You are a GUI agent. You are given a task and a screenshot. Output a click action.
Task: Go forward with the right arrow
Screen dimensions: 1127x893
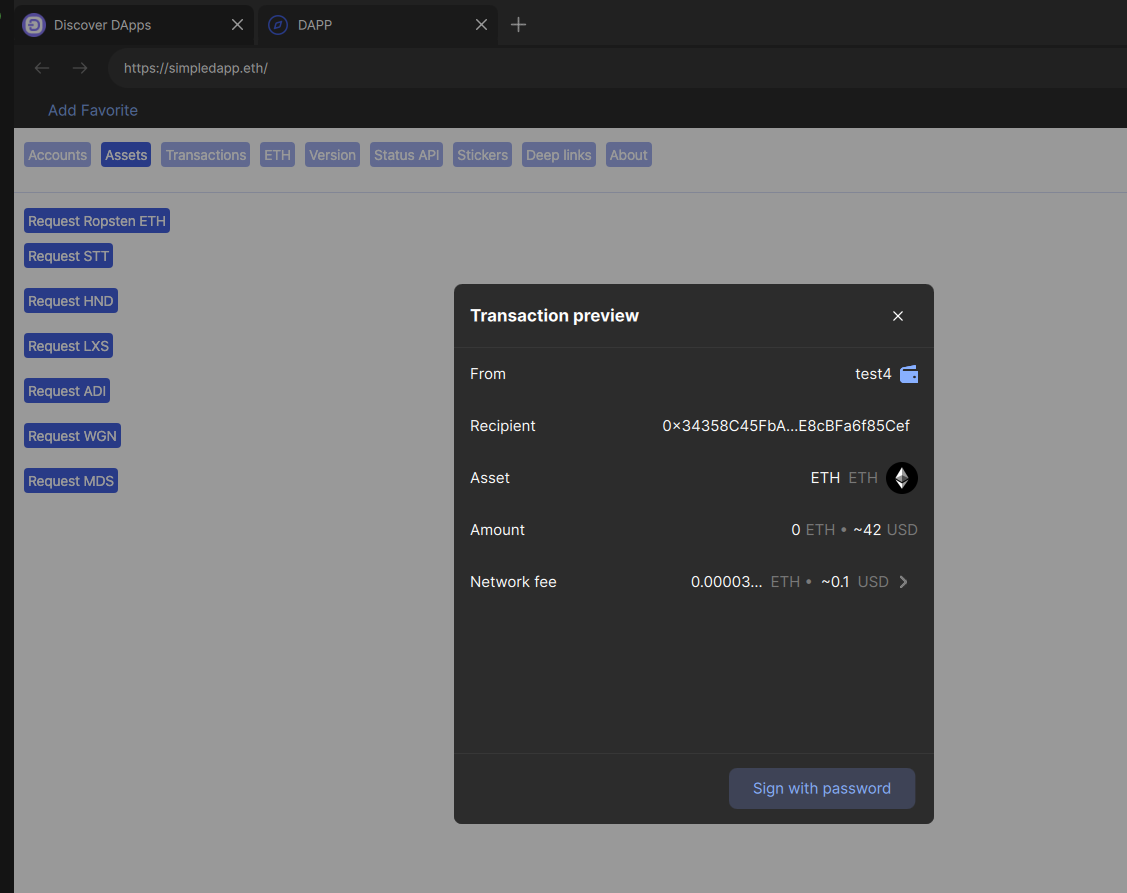pos(80,68)
